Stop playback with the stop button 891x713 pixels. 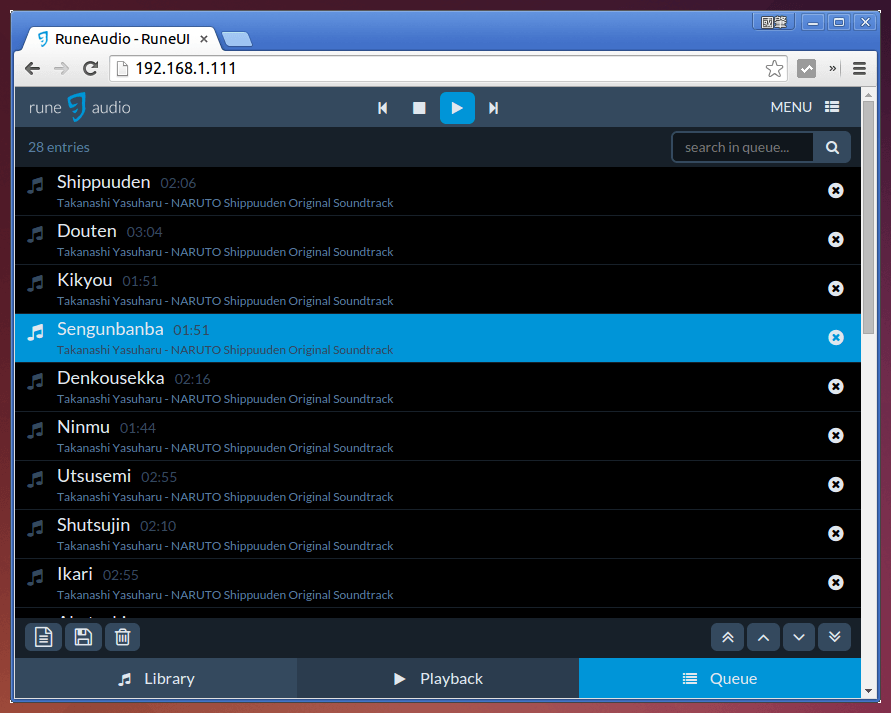click(419, 108)
